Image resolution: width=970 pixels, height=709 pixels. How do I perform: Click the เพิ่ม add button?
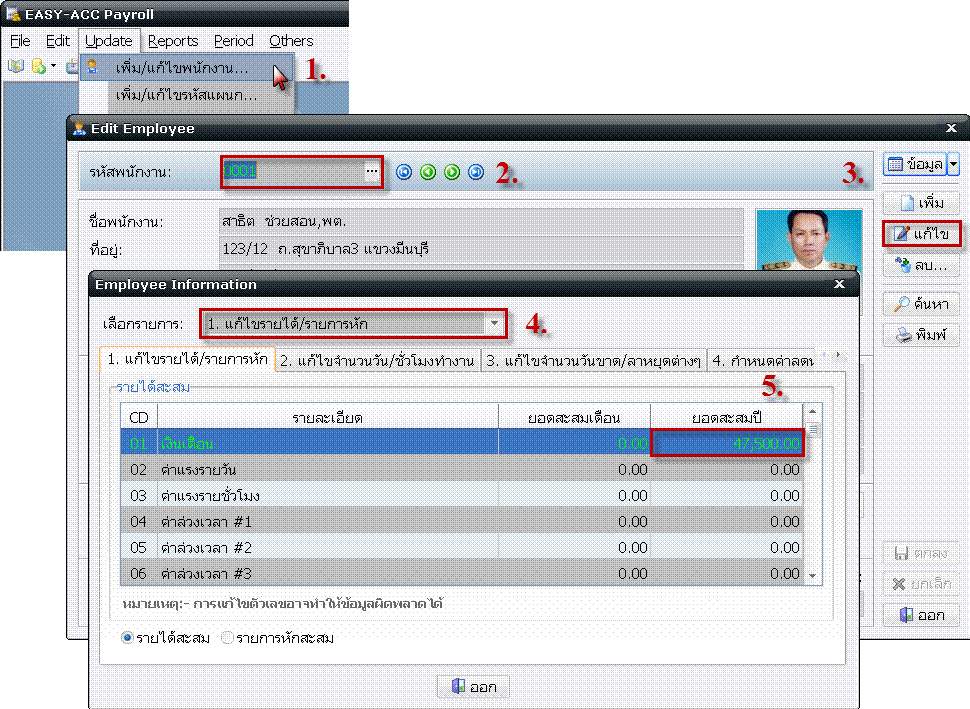[x=921, y=203]
